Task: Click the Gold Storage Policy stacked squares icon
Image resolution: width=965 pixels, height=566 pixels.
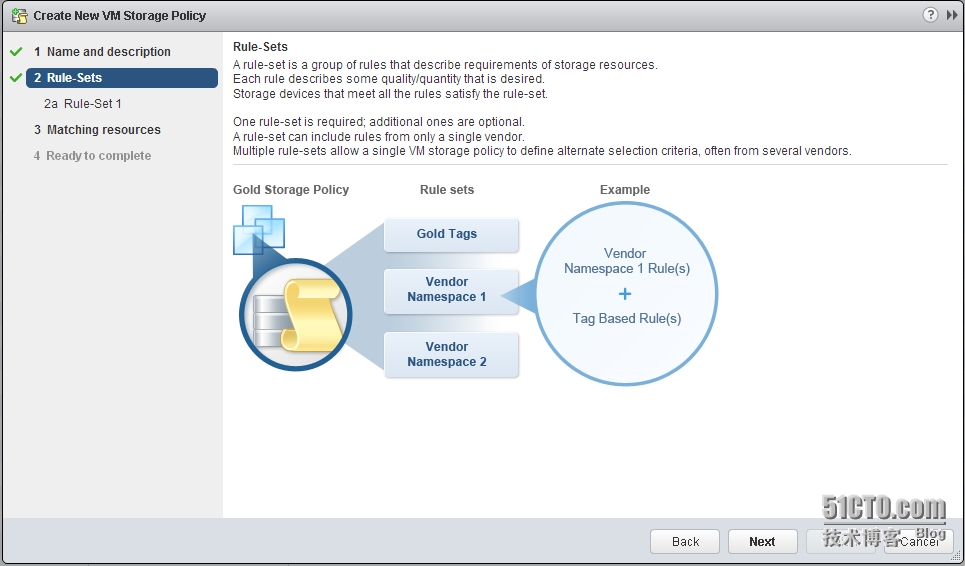Action: click(258, 229)
